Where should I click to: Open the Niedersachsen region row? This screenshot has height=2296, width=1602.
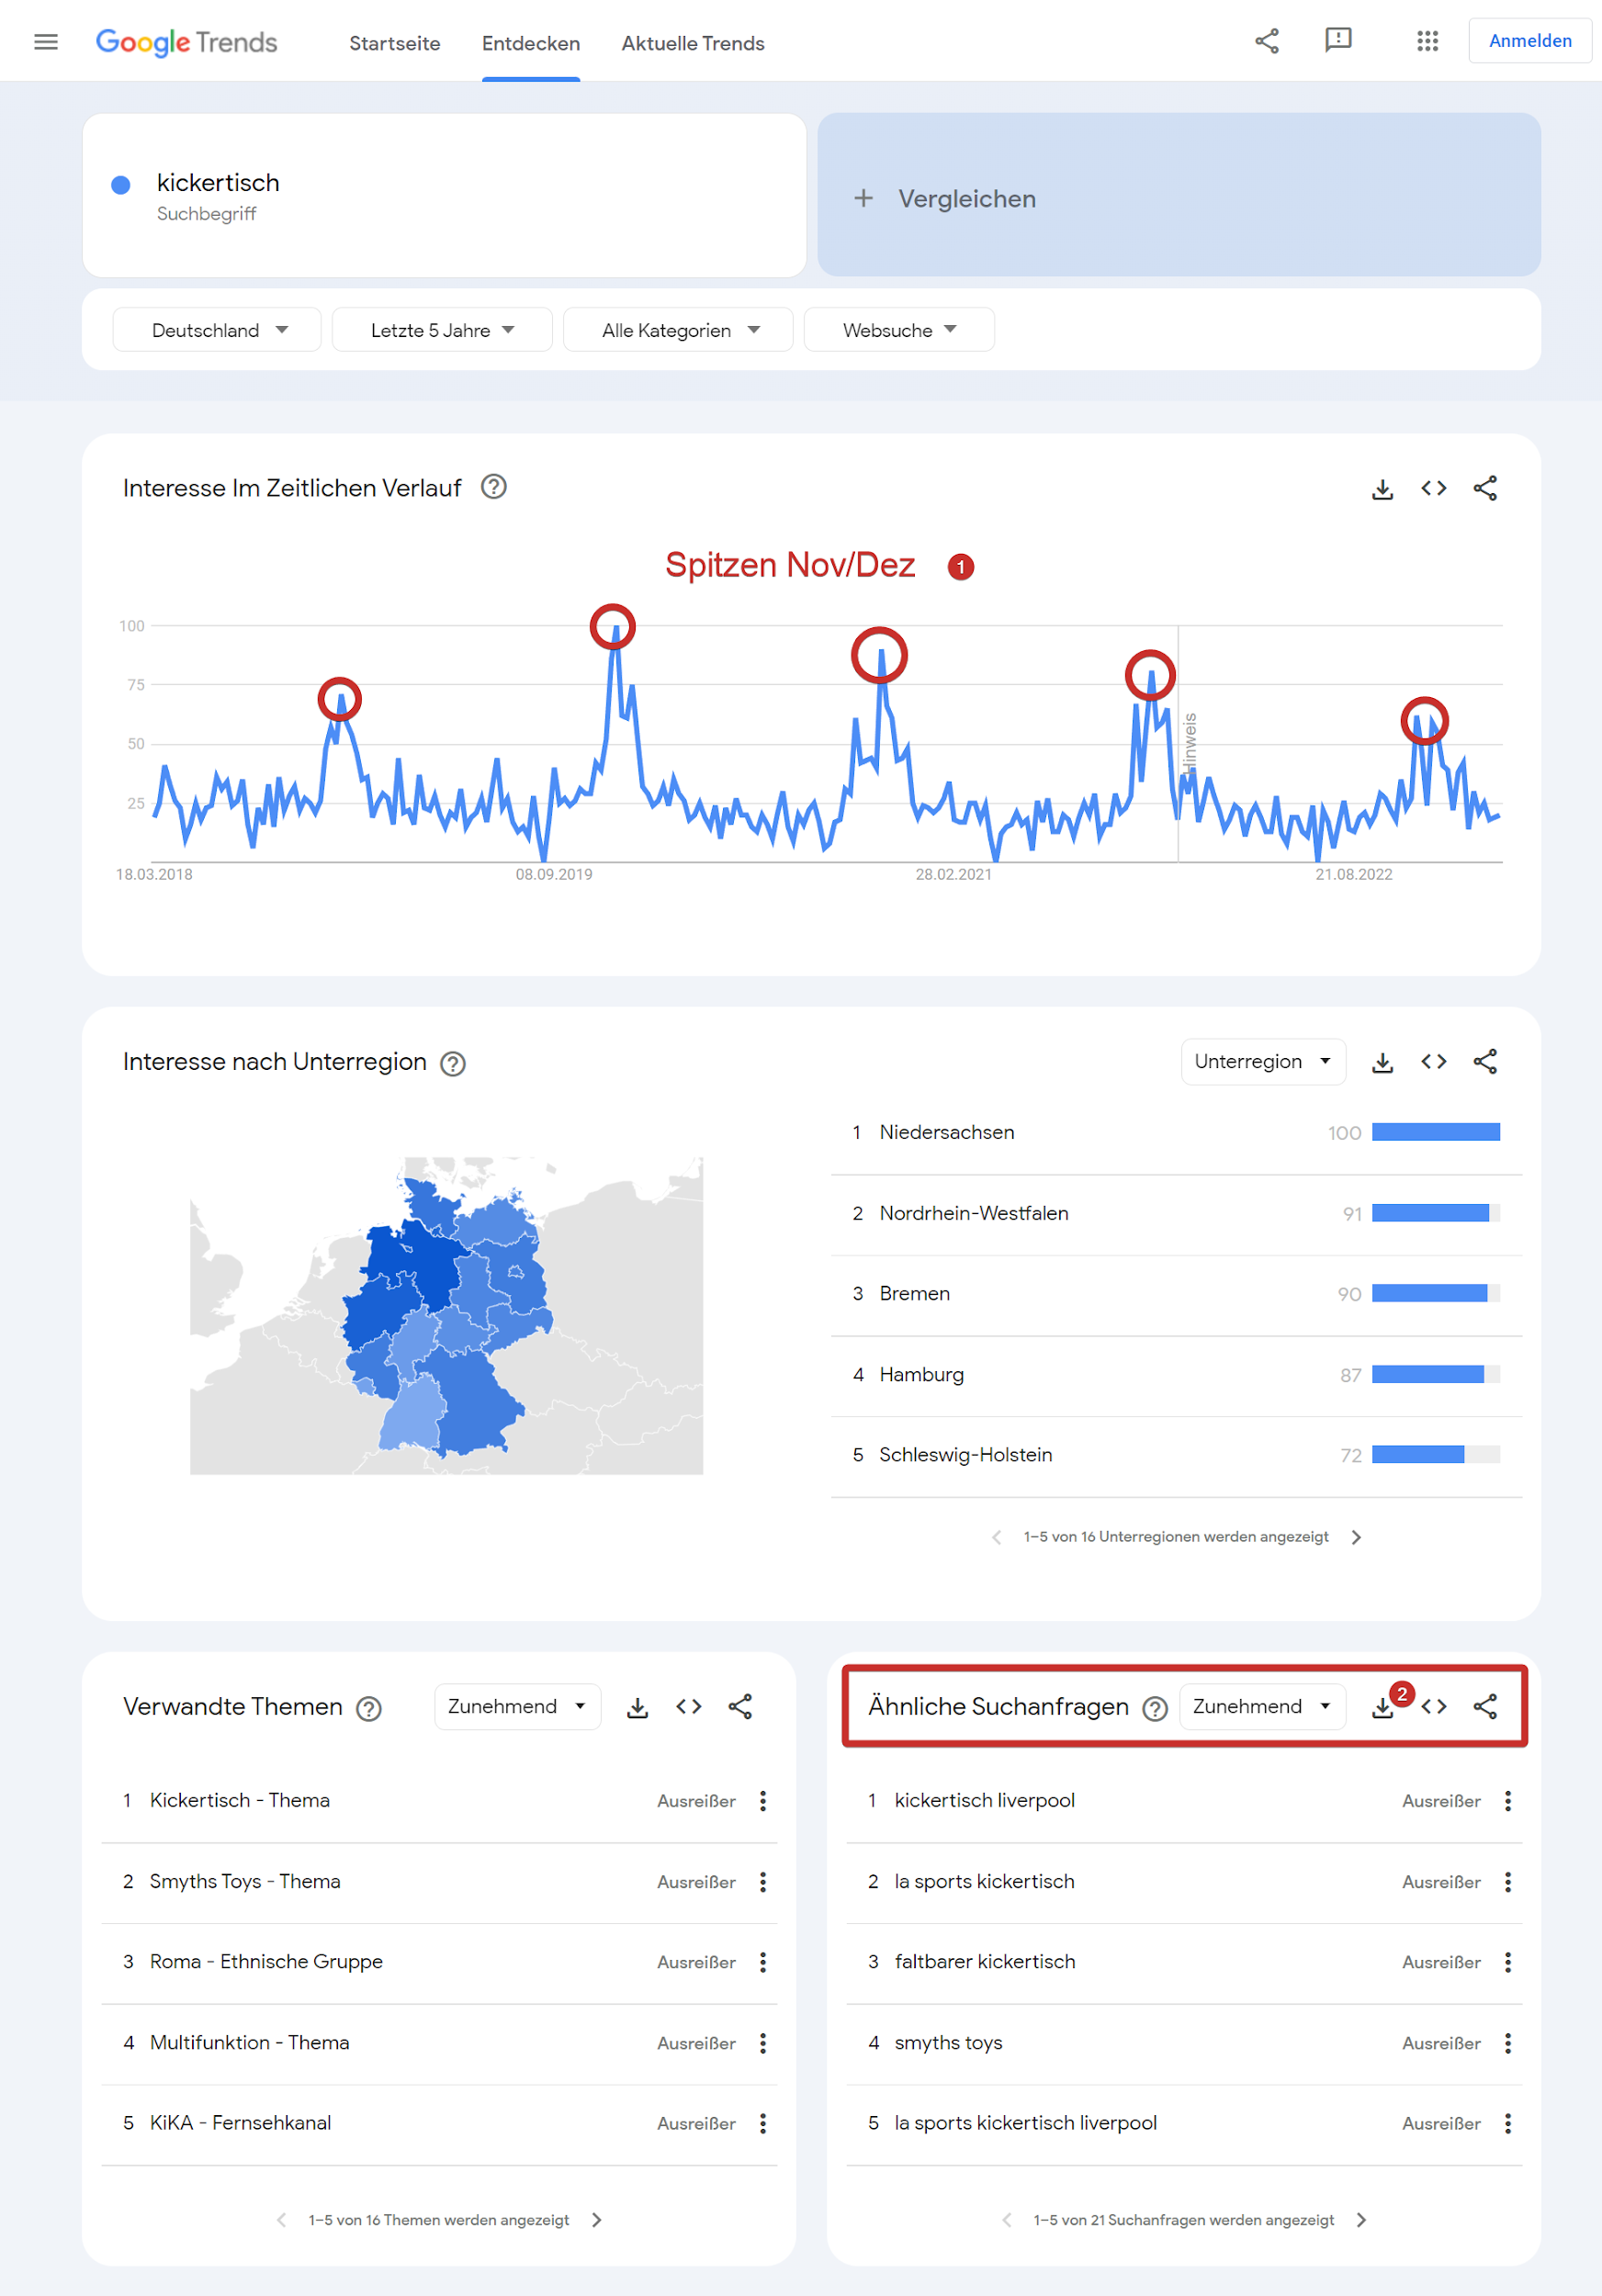(x=1176, y=1132)
